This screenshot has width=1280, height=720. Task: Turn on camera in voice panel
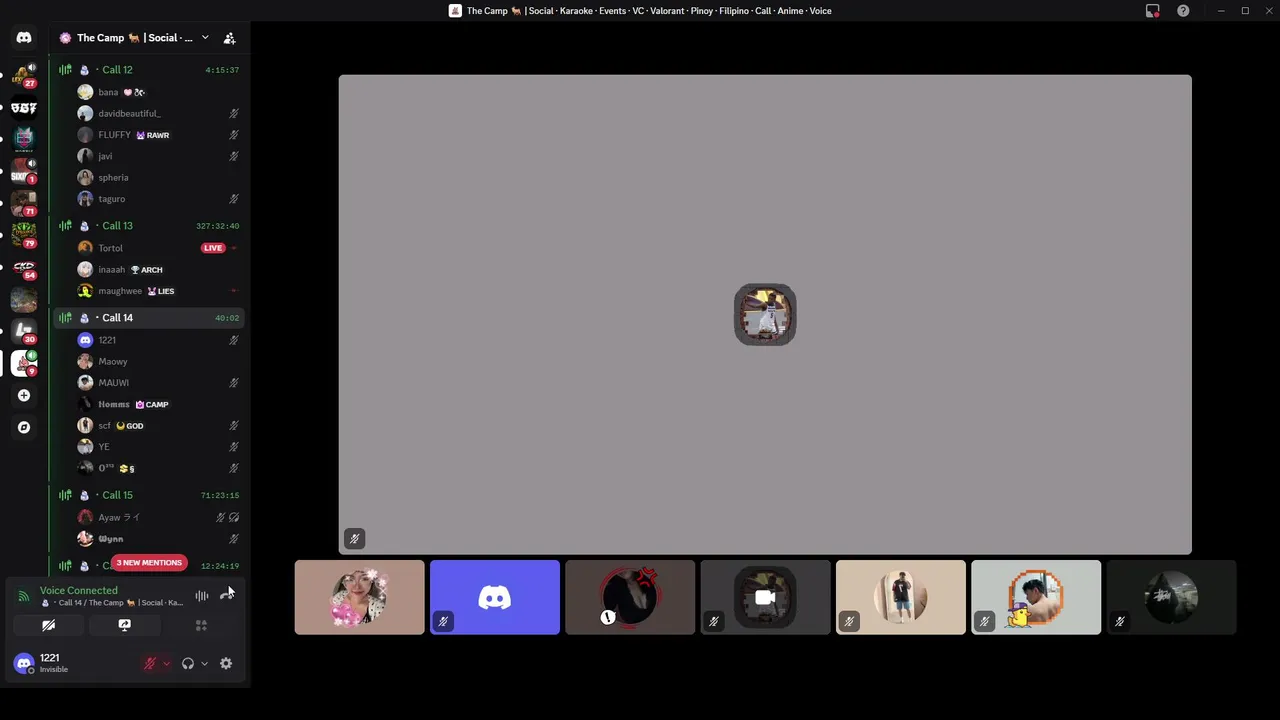tap(48, 625)
